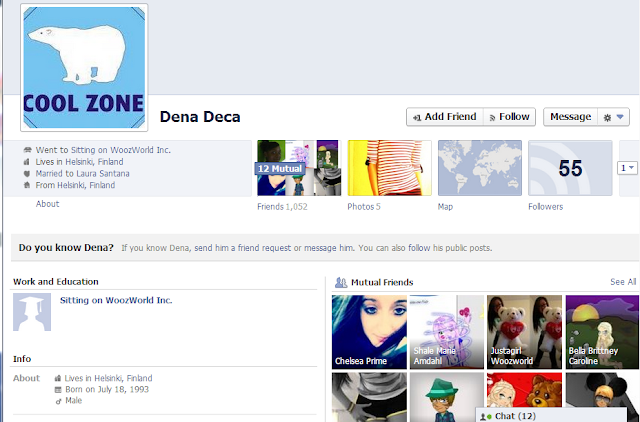640x422 pixels.
Task: Open the Map tile
Action: [480, 168]
